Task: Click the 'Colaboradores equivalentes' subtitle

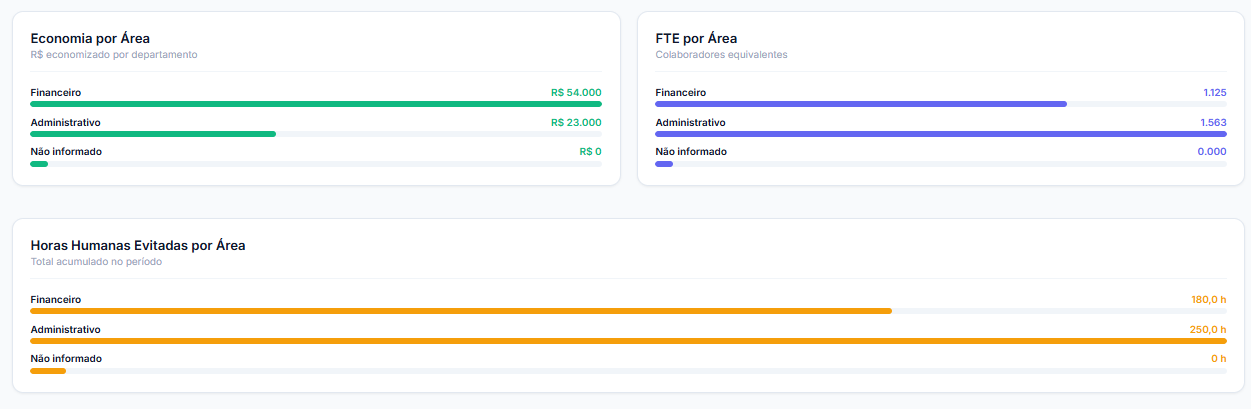Action: point(721,54)
